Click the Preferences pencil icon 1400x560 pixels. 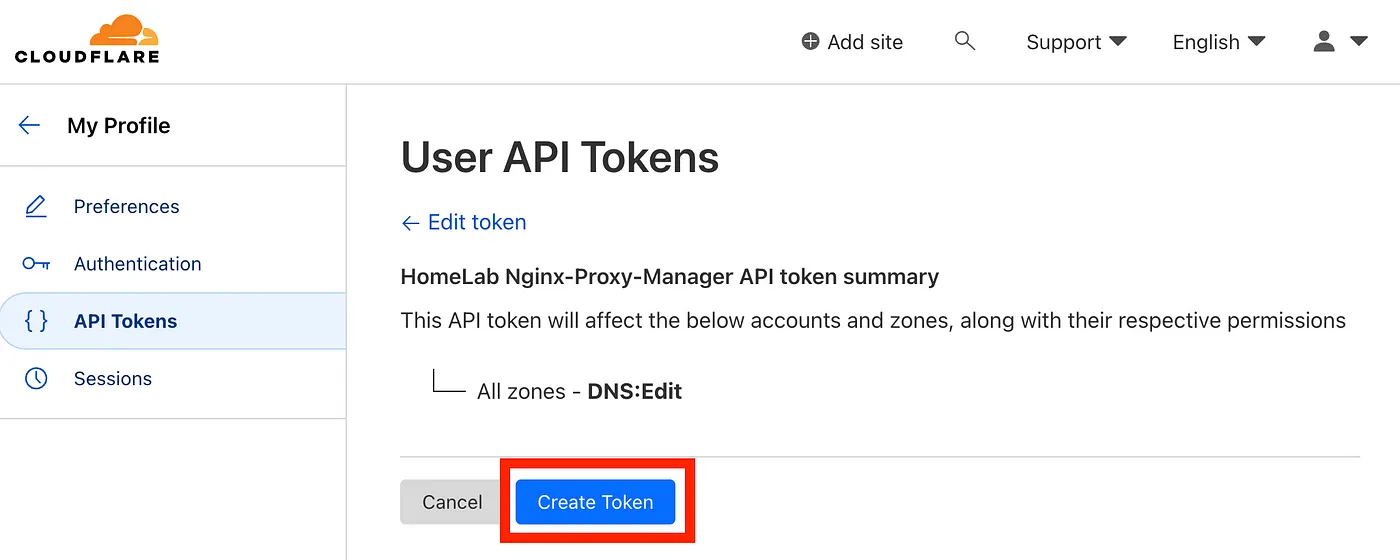(36, 206)
